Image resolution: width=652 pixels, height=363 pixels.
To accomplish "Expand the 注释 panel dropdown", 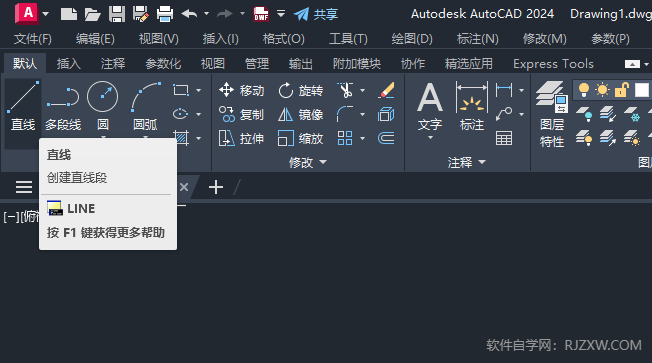I will pos(467,162).
